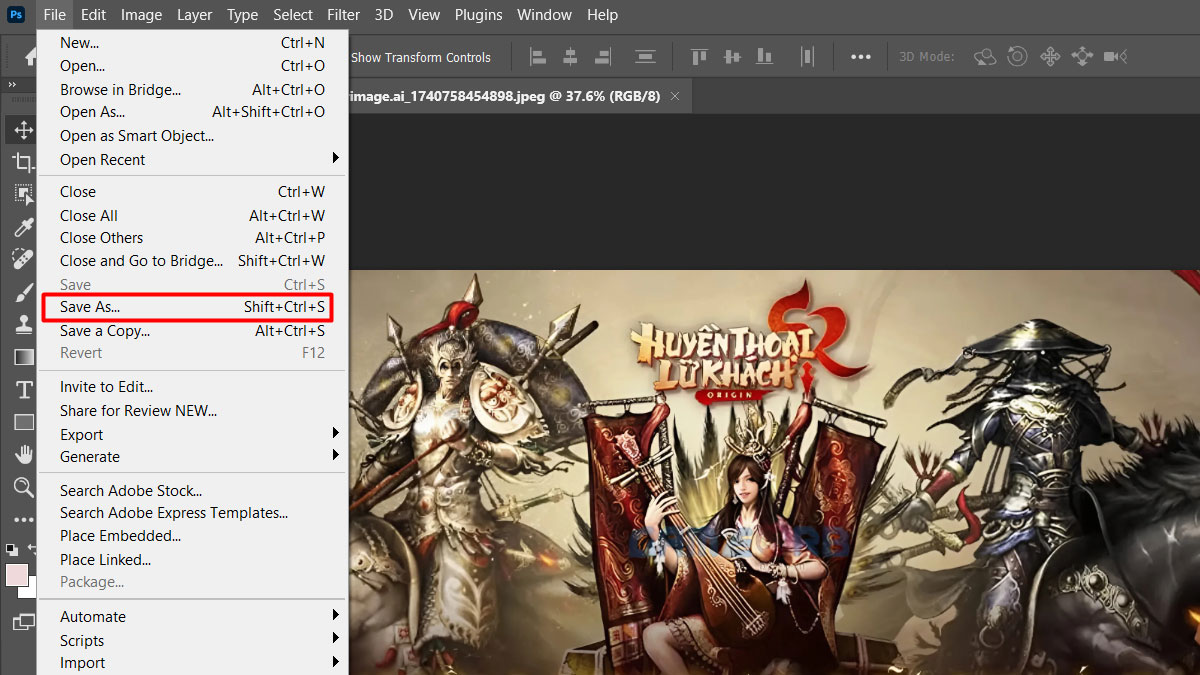
Task: Click the 3D Slide camera icon
Action: click(1082, 57)
